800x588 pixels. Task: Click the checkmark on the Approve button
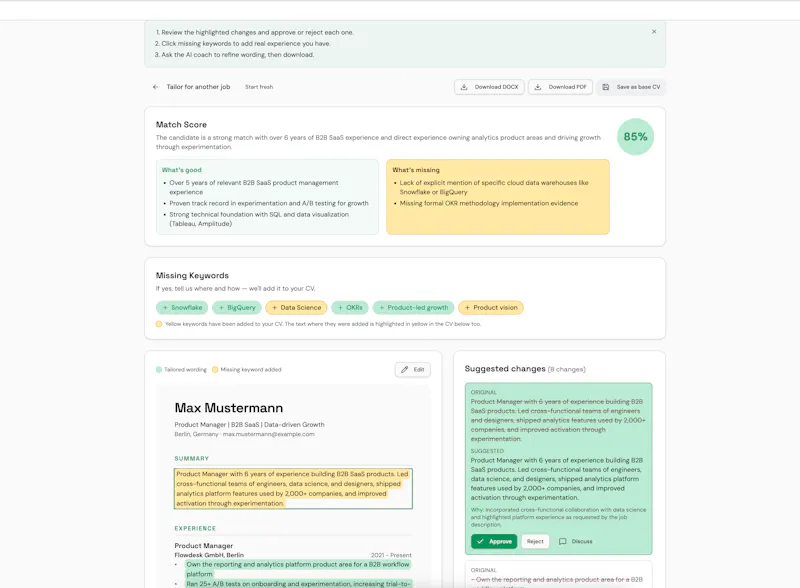point(480,541)
